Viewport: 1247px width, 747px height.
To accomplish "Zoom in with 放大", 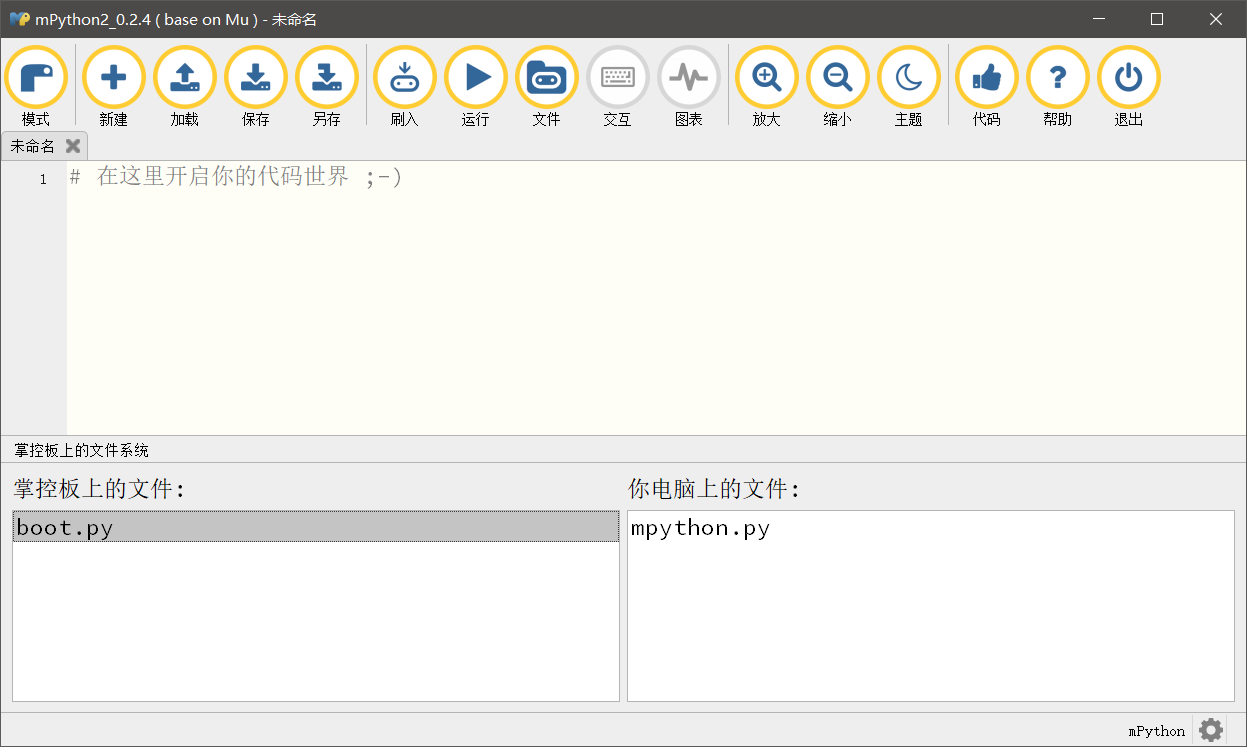I will 766,86.
